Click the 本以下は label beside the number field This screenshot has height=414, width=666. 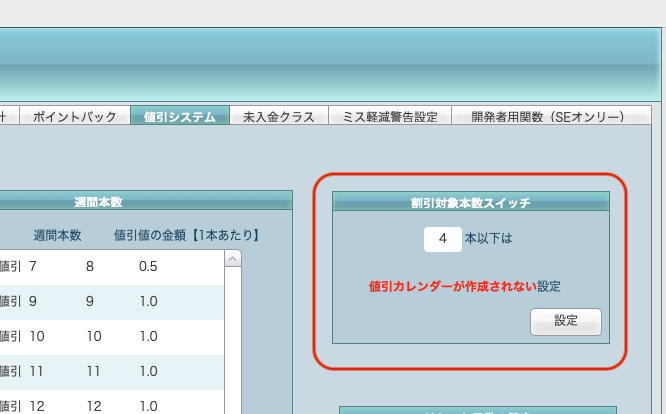coord(488,239)
